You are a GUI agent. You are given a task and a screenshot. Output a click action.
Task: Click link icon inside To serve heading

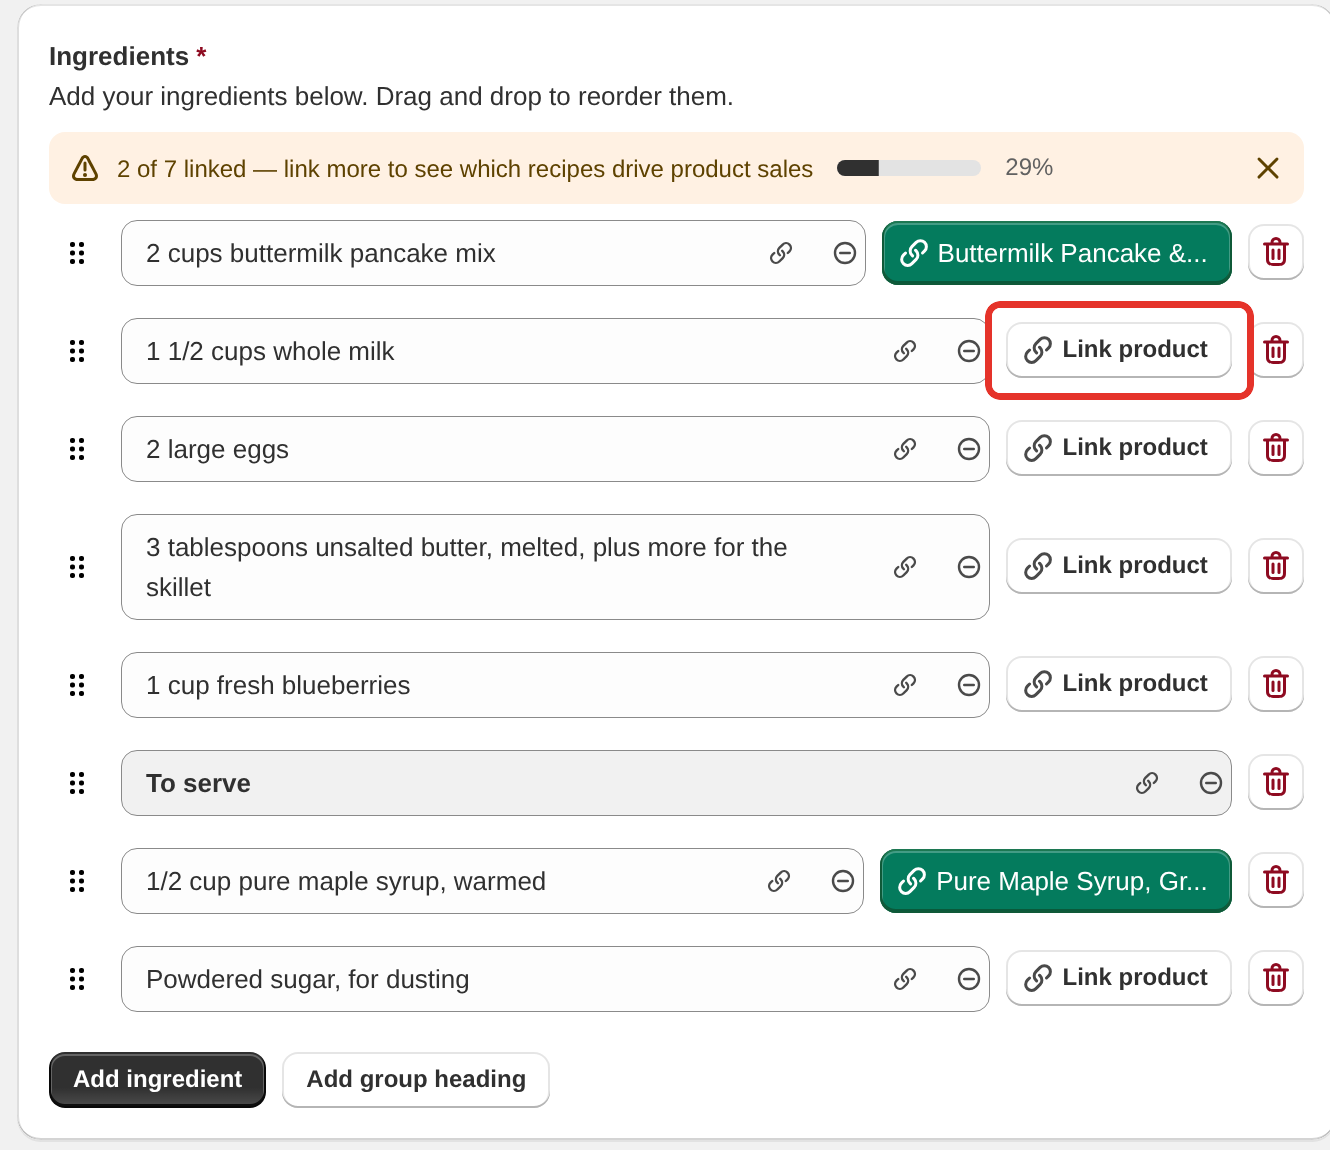tap(1147, 783)
